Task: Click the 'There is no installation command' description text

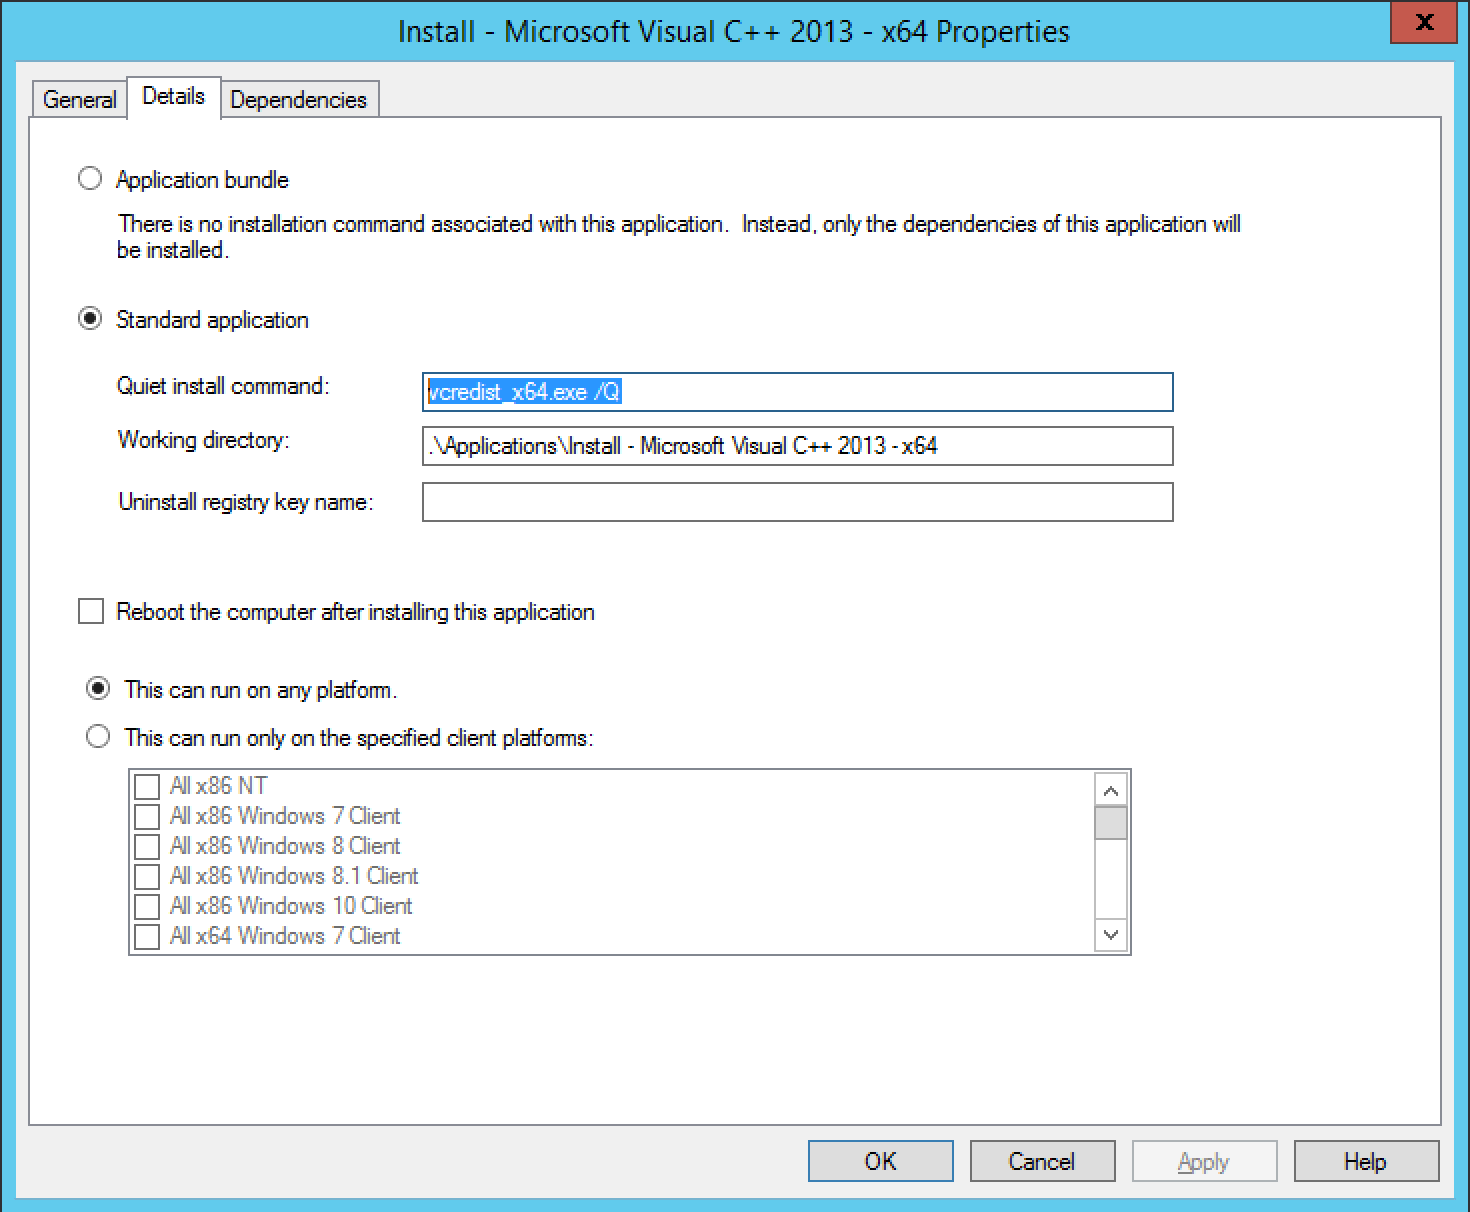Action: click(679, 237)
